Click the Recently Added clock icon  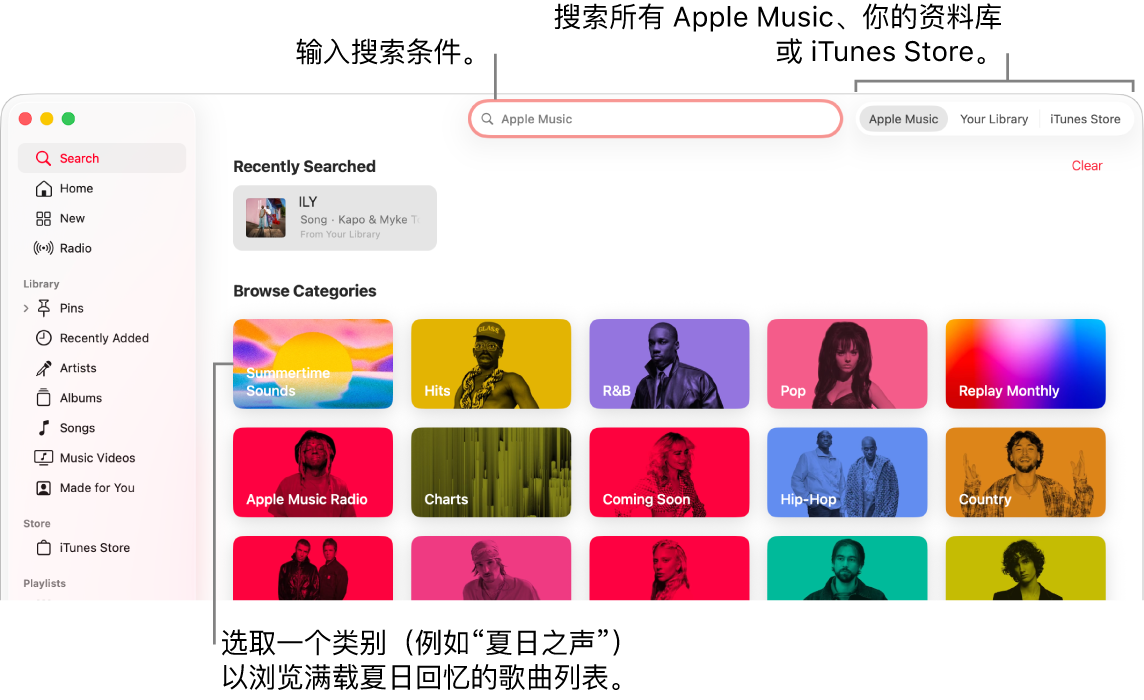(44, 338)
